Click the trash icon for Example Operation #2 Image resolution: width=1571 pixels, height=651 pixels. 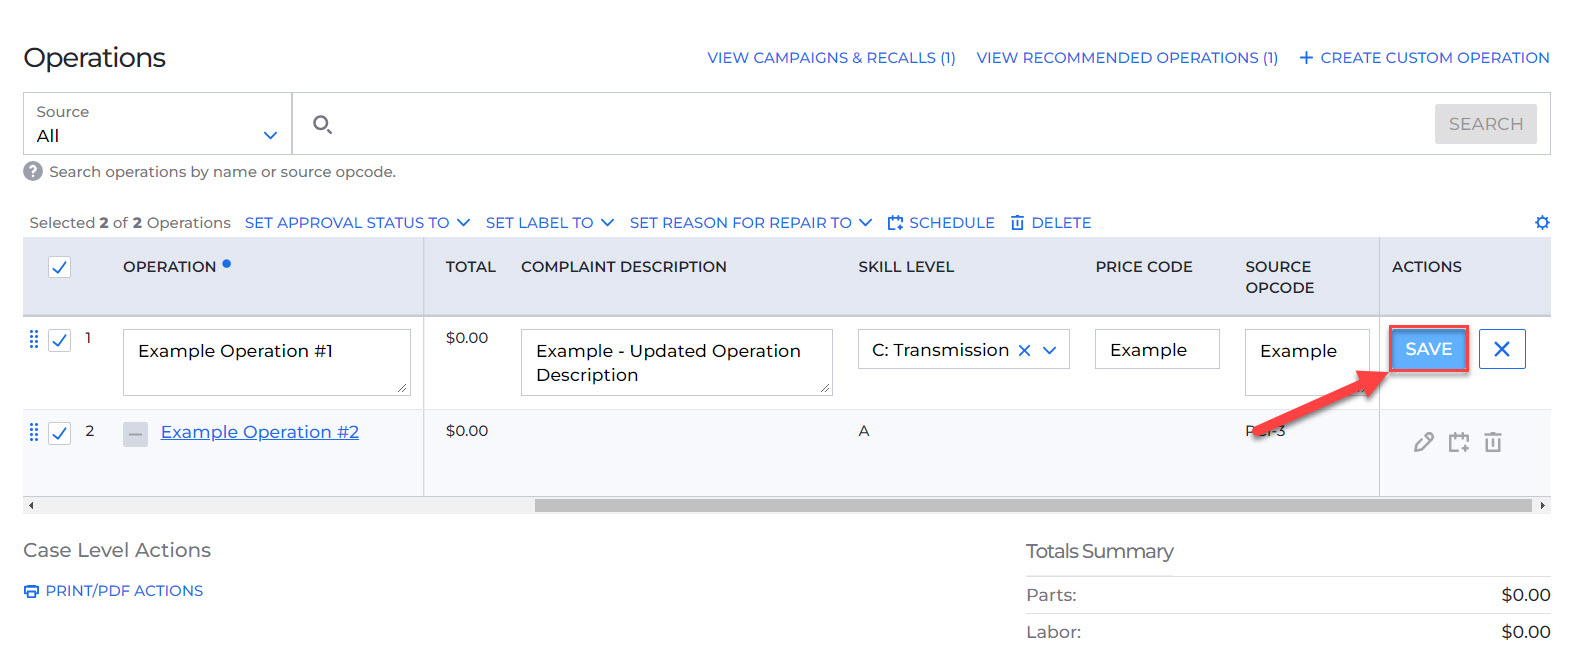click(x=1493, y=442)
